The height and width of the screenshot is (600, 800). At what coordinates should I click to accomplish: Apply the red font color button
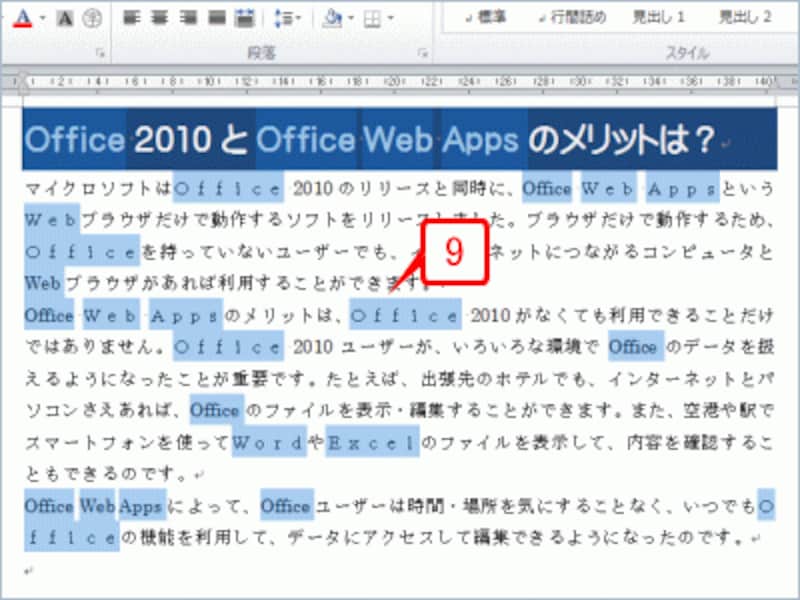pos(23,19)
